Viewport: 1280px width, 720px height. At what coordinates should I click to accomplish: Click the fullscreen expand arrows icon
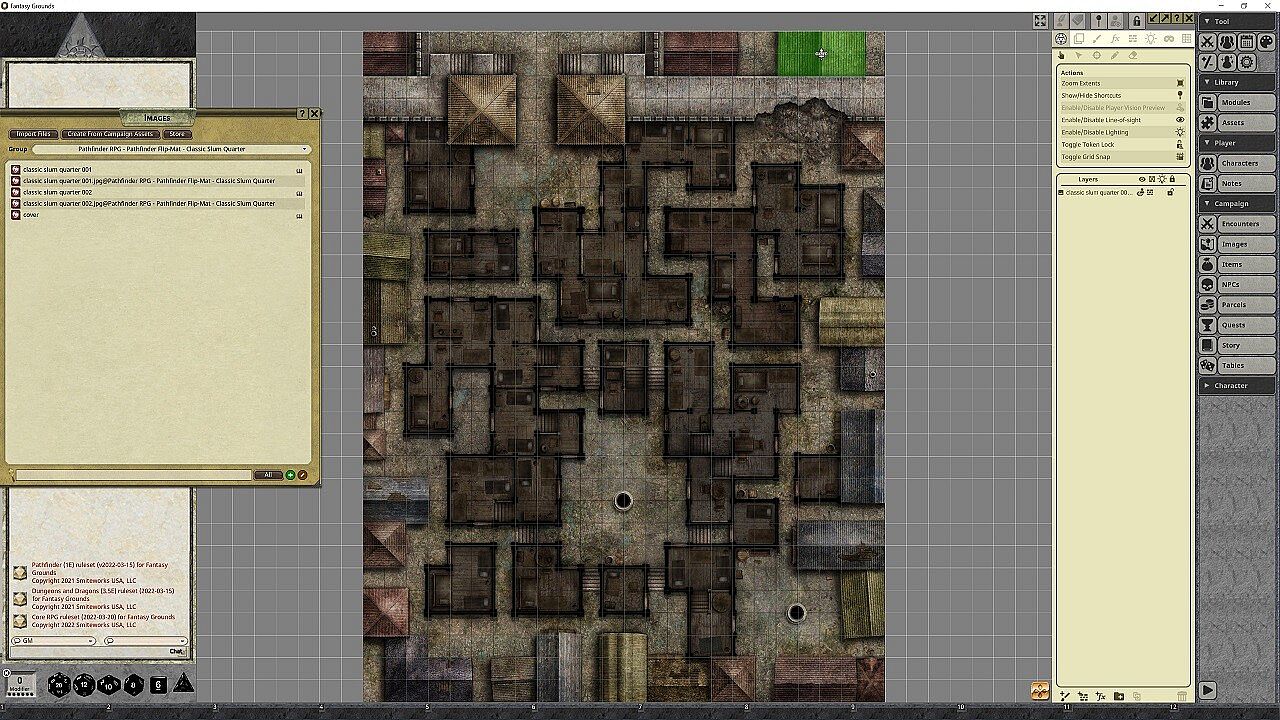[x=1040, y=20]
